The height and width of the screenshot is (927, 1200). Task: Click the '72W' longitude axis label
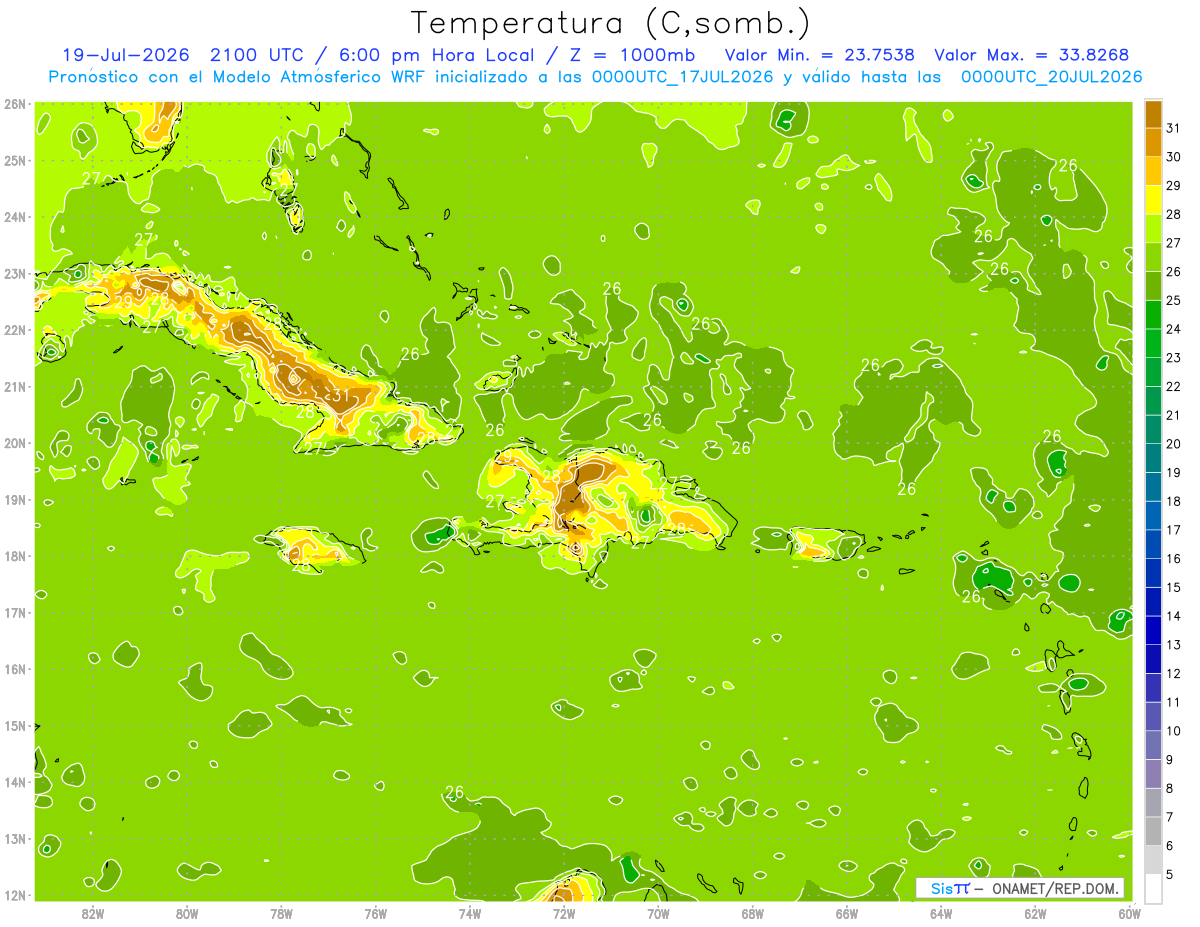coord(564,912)
